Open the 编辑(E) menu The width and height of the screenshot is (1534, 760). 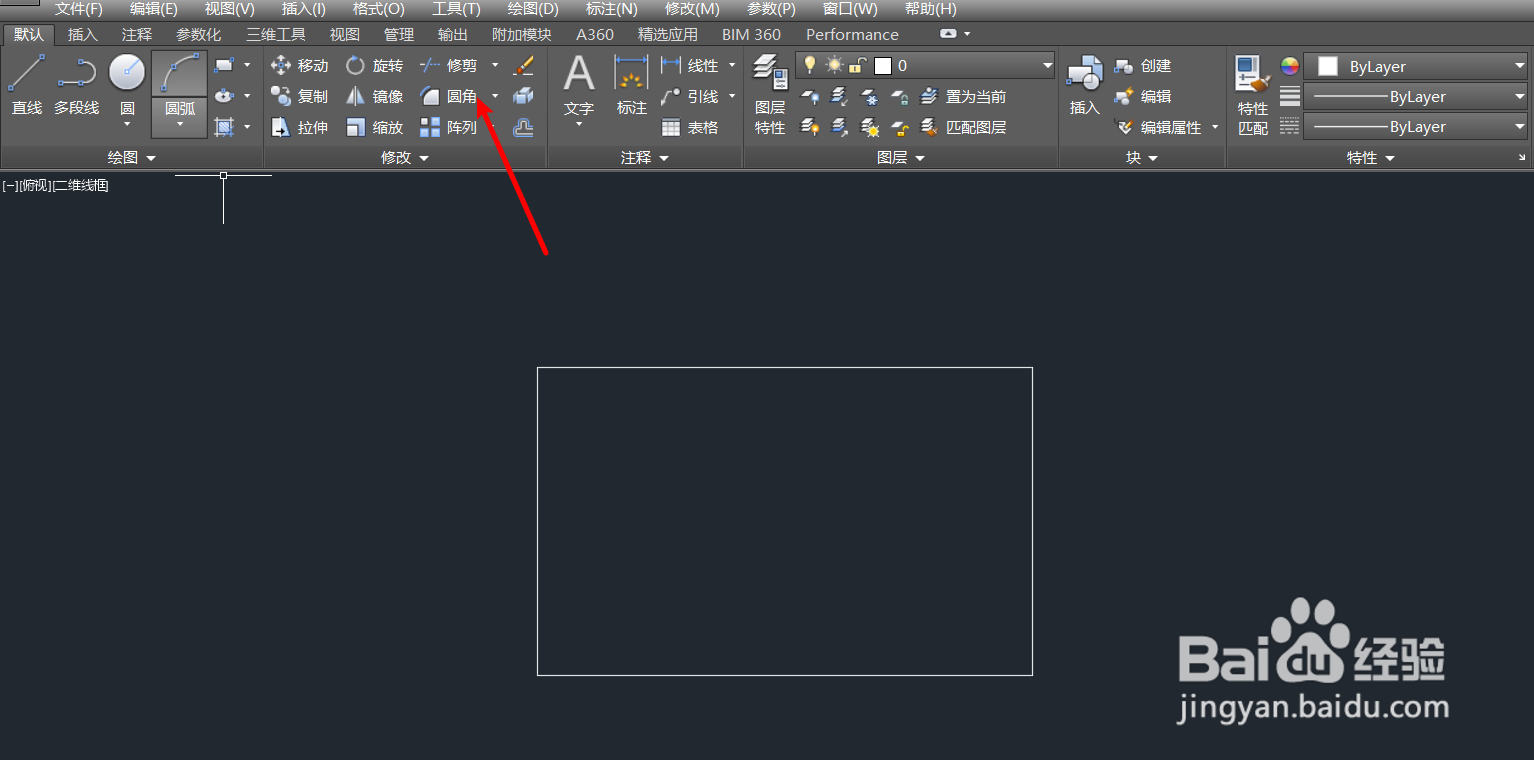click(154, 9)
